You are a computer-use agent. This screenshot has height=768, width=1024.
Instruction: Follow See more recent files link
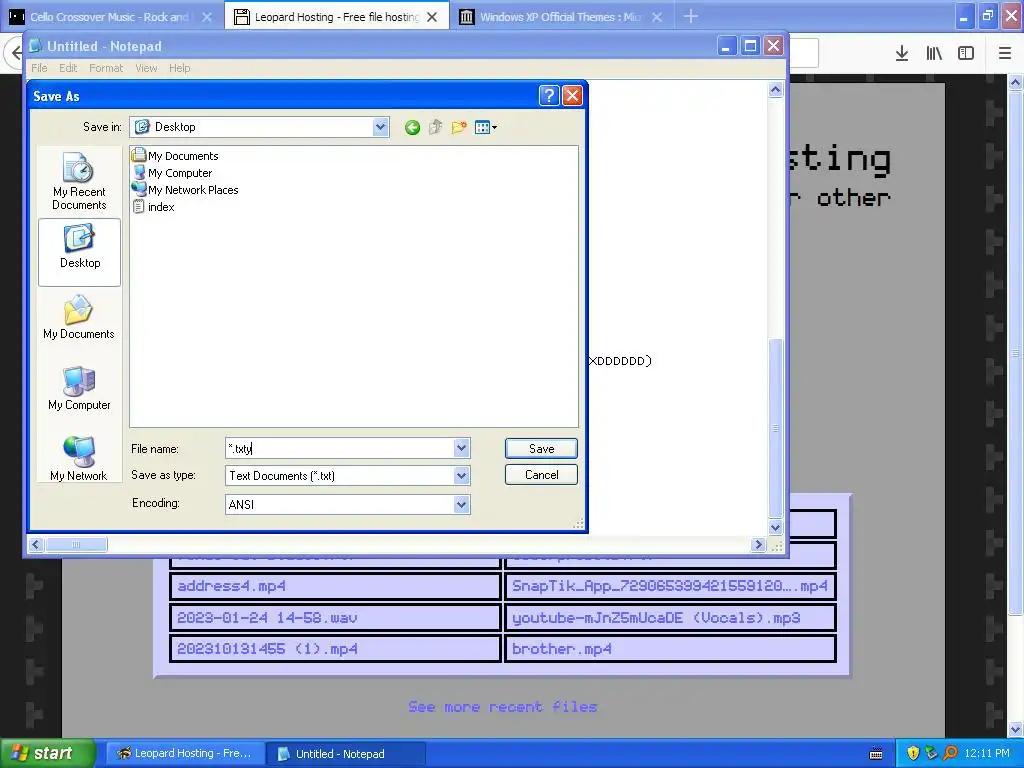(503, 707)
